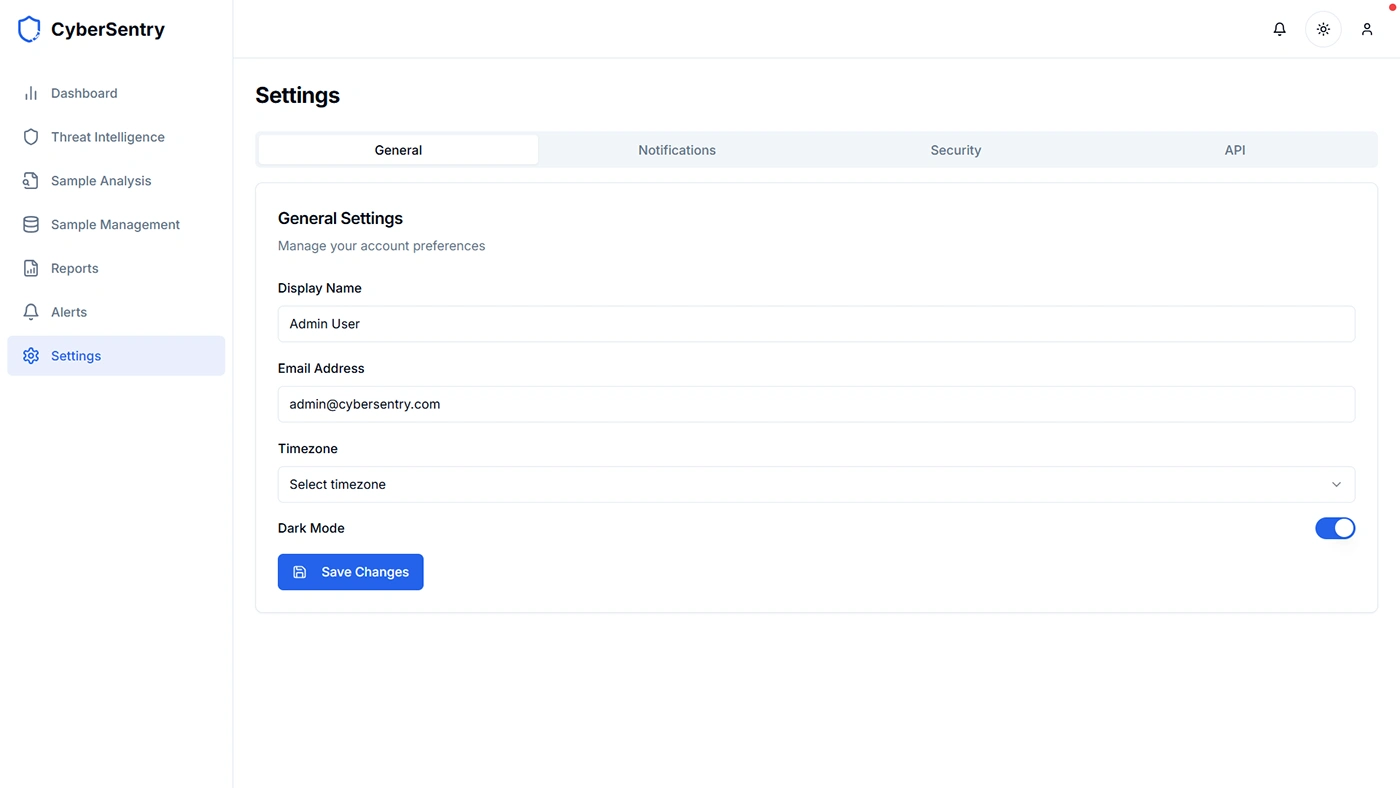The width and height of the screenshot is (1400, 788).
Task: Click the Email Address input field
Action: [815, 404]
